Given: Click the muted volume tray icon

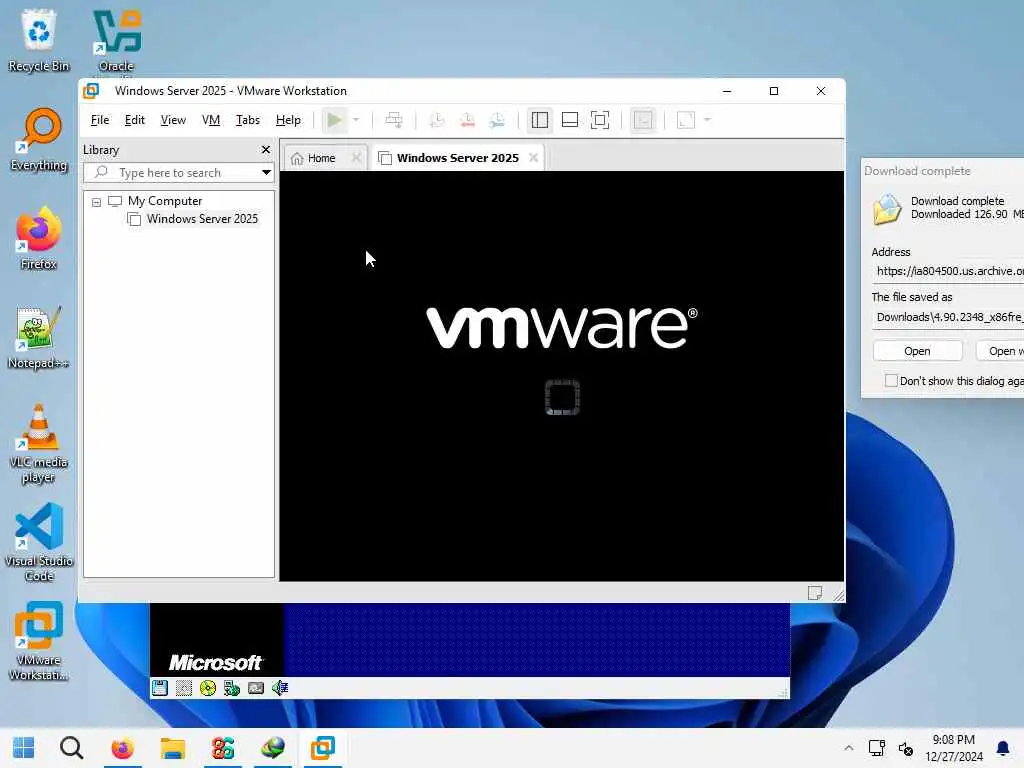Looking at the screenshot, I should pyautogui.click(x=906, y=748).
